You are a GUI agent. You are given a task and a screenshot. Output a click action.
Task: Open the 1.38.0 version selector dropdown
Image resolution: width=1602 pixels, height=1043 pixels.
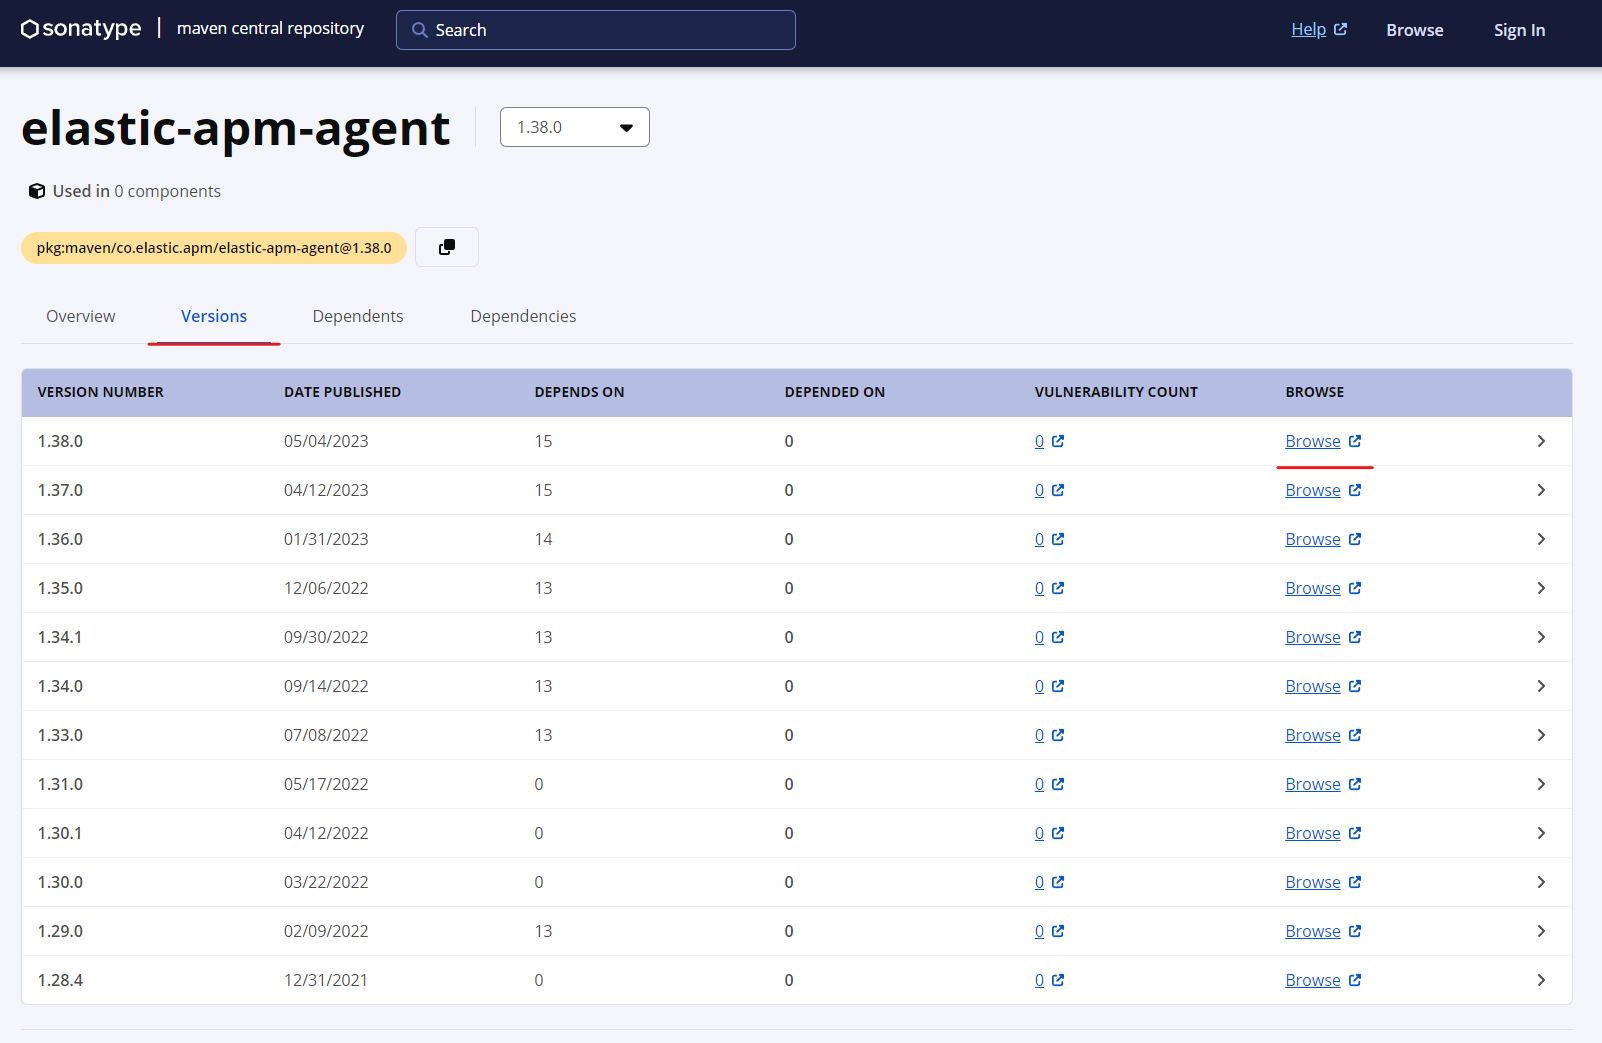(575, 127)
